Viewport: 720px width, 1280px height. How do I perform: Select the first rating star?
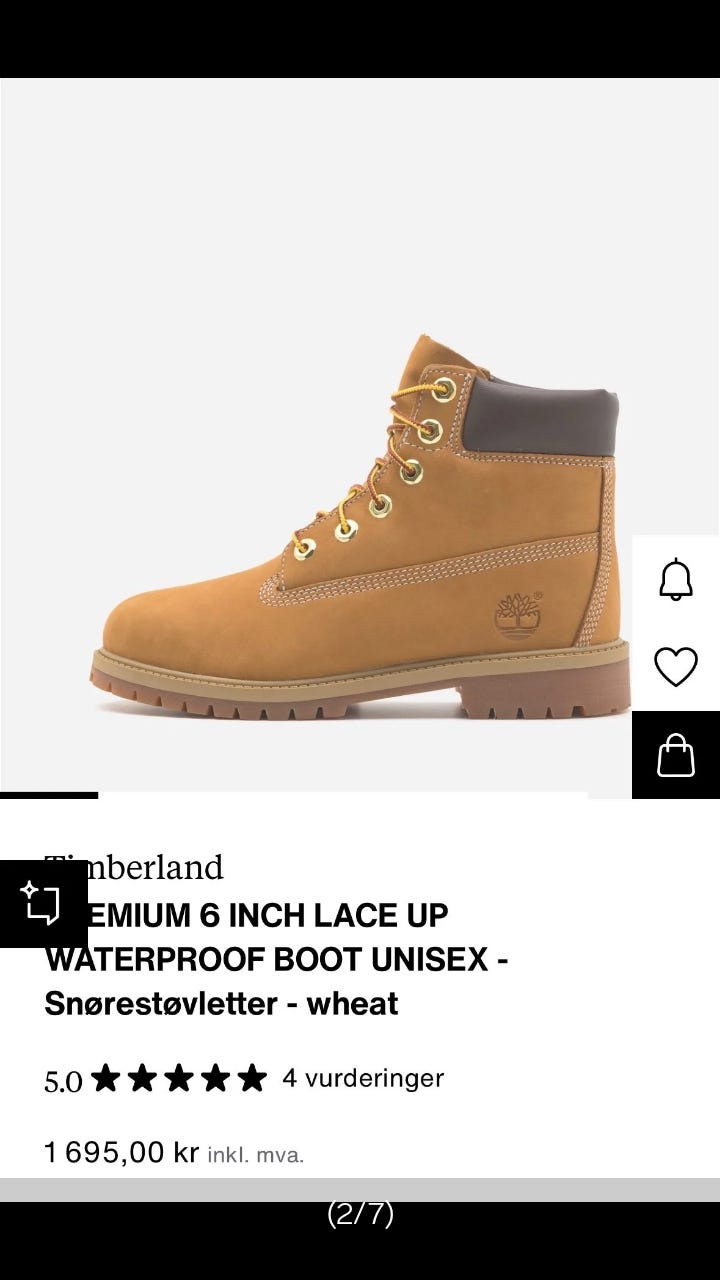point(106,1078)
